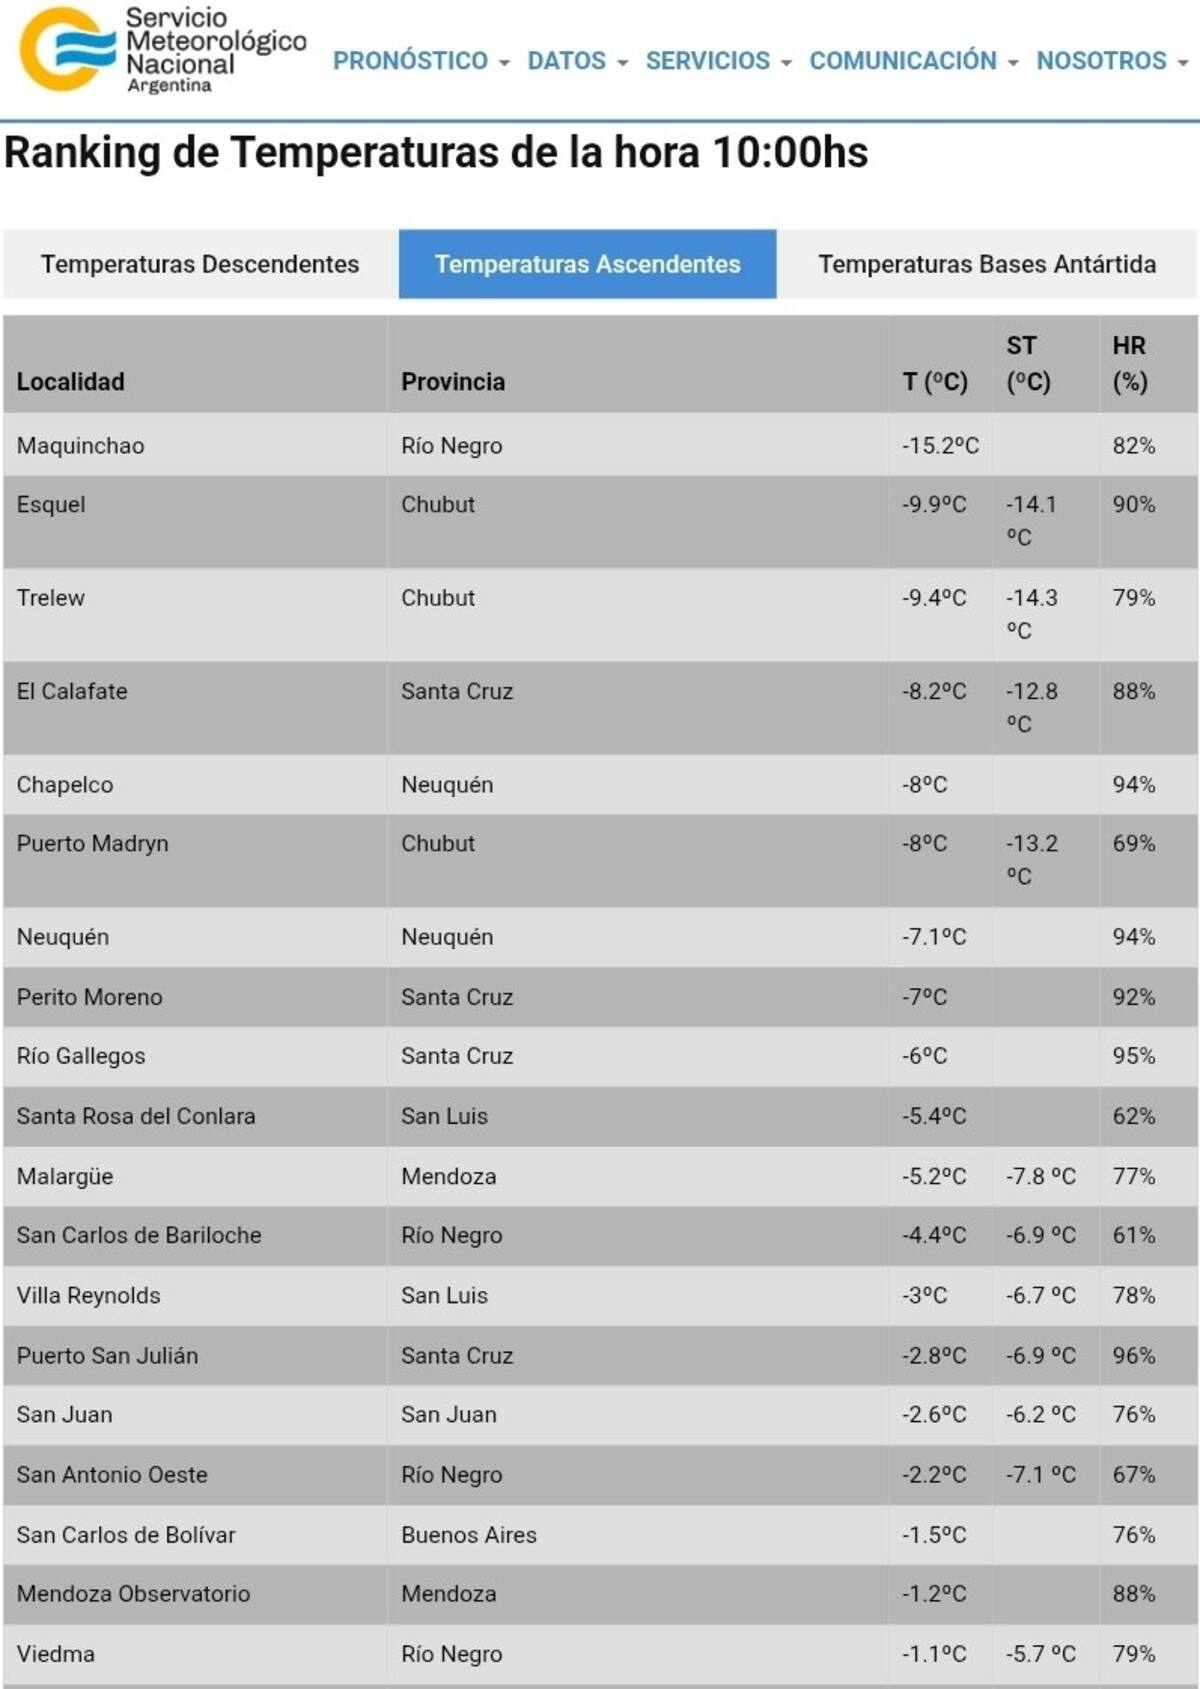Expand the COMUNICACIÓN menu
The height and width of the screenshot is (1689, 1200).
click(912, 61)
